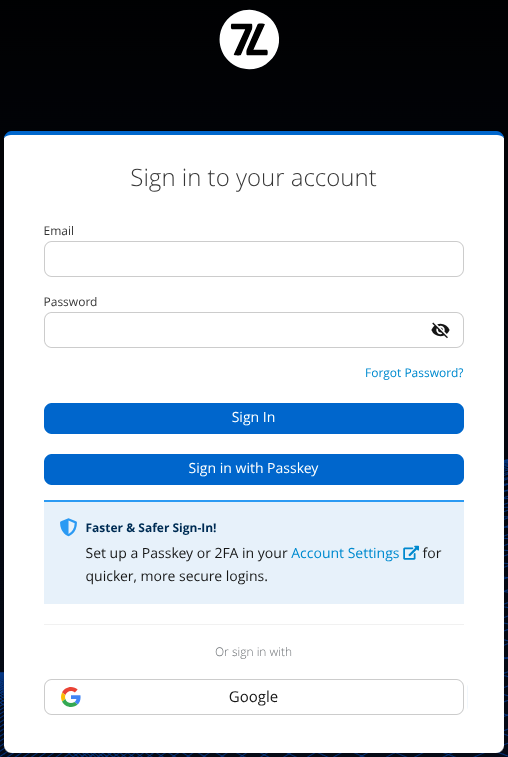Image resolution: width=508 pixels, height=757 pixels.
Task: Toggle password visibility with the crossed-eye icon
Action: pos(440,330)
